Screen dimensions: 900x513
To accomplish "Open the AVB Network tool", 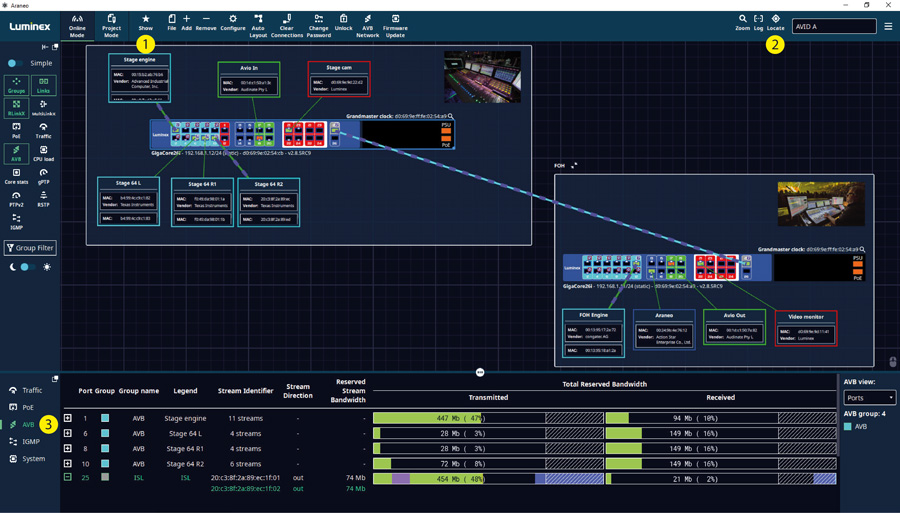I will coord(367,26).
